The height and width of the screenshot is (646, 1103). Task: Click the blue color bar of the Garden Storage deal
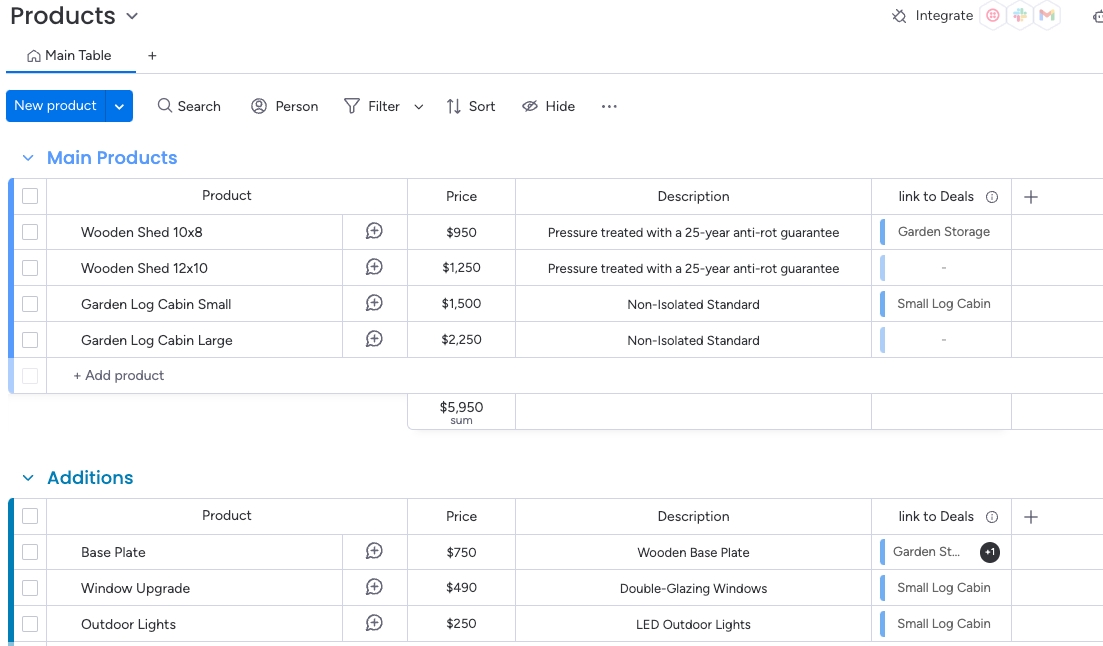click(883, 232)
